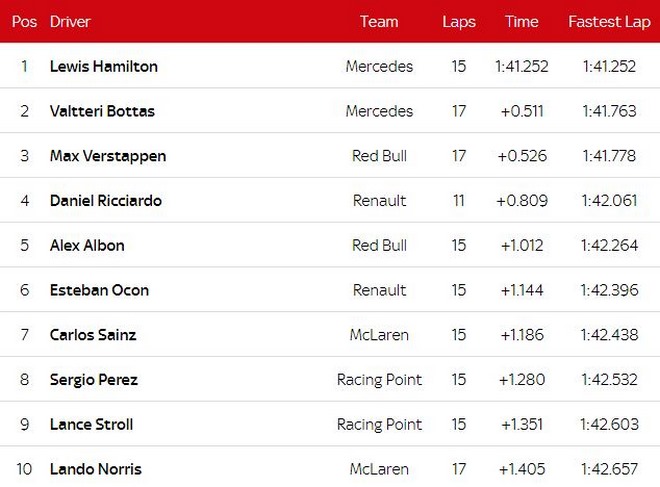Click on Daniel Ricciardo

[106, 200]
